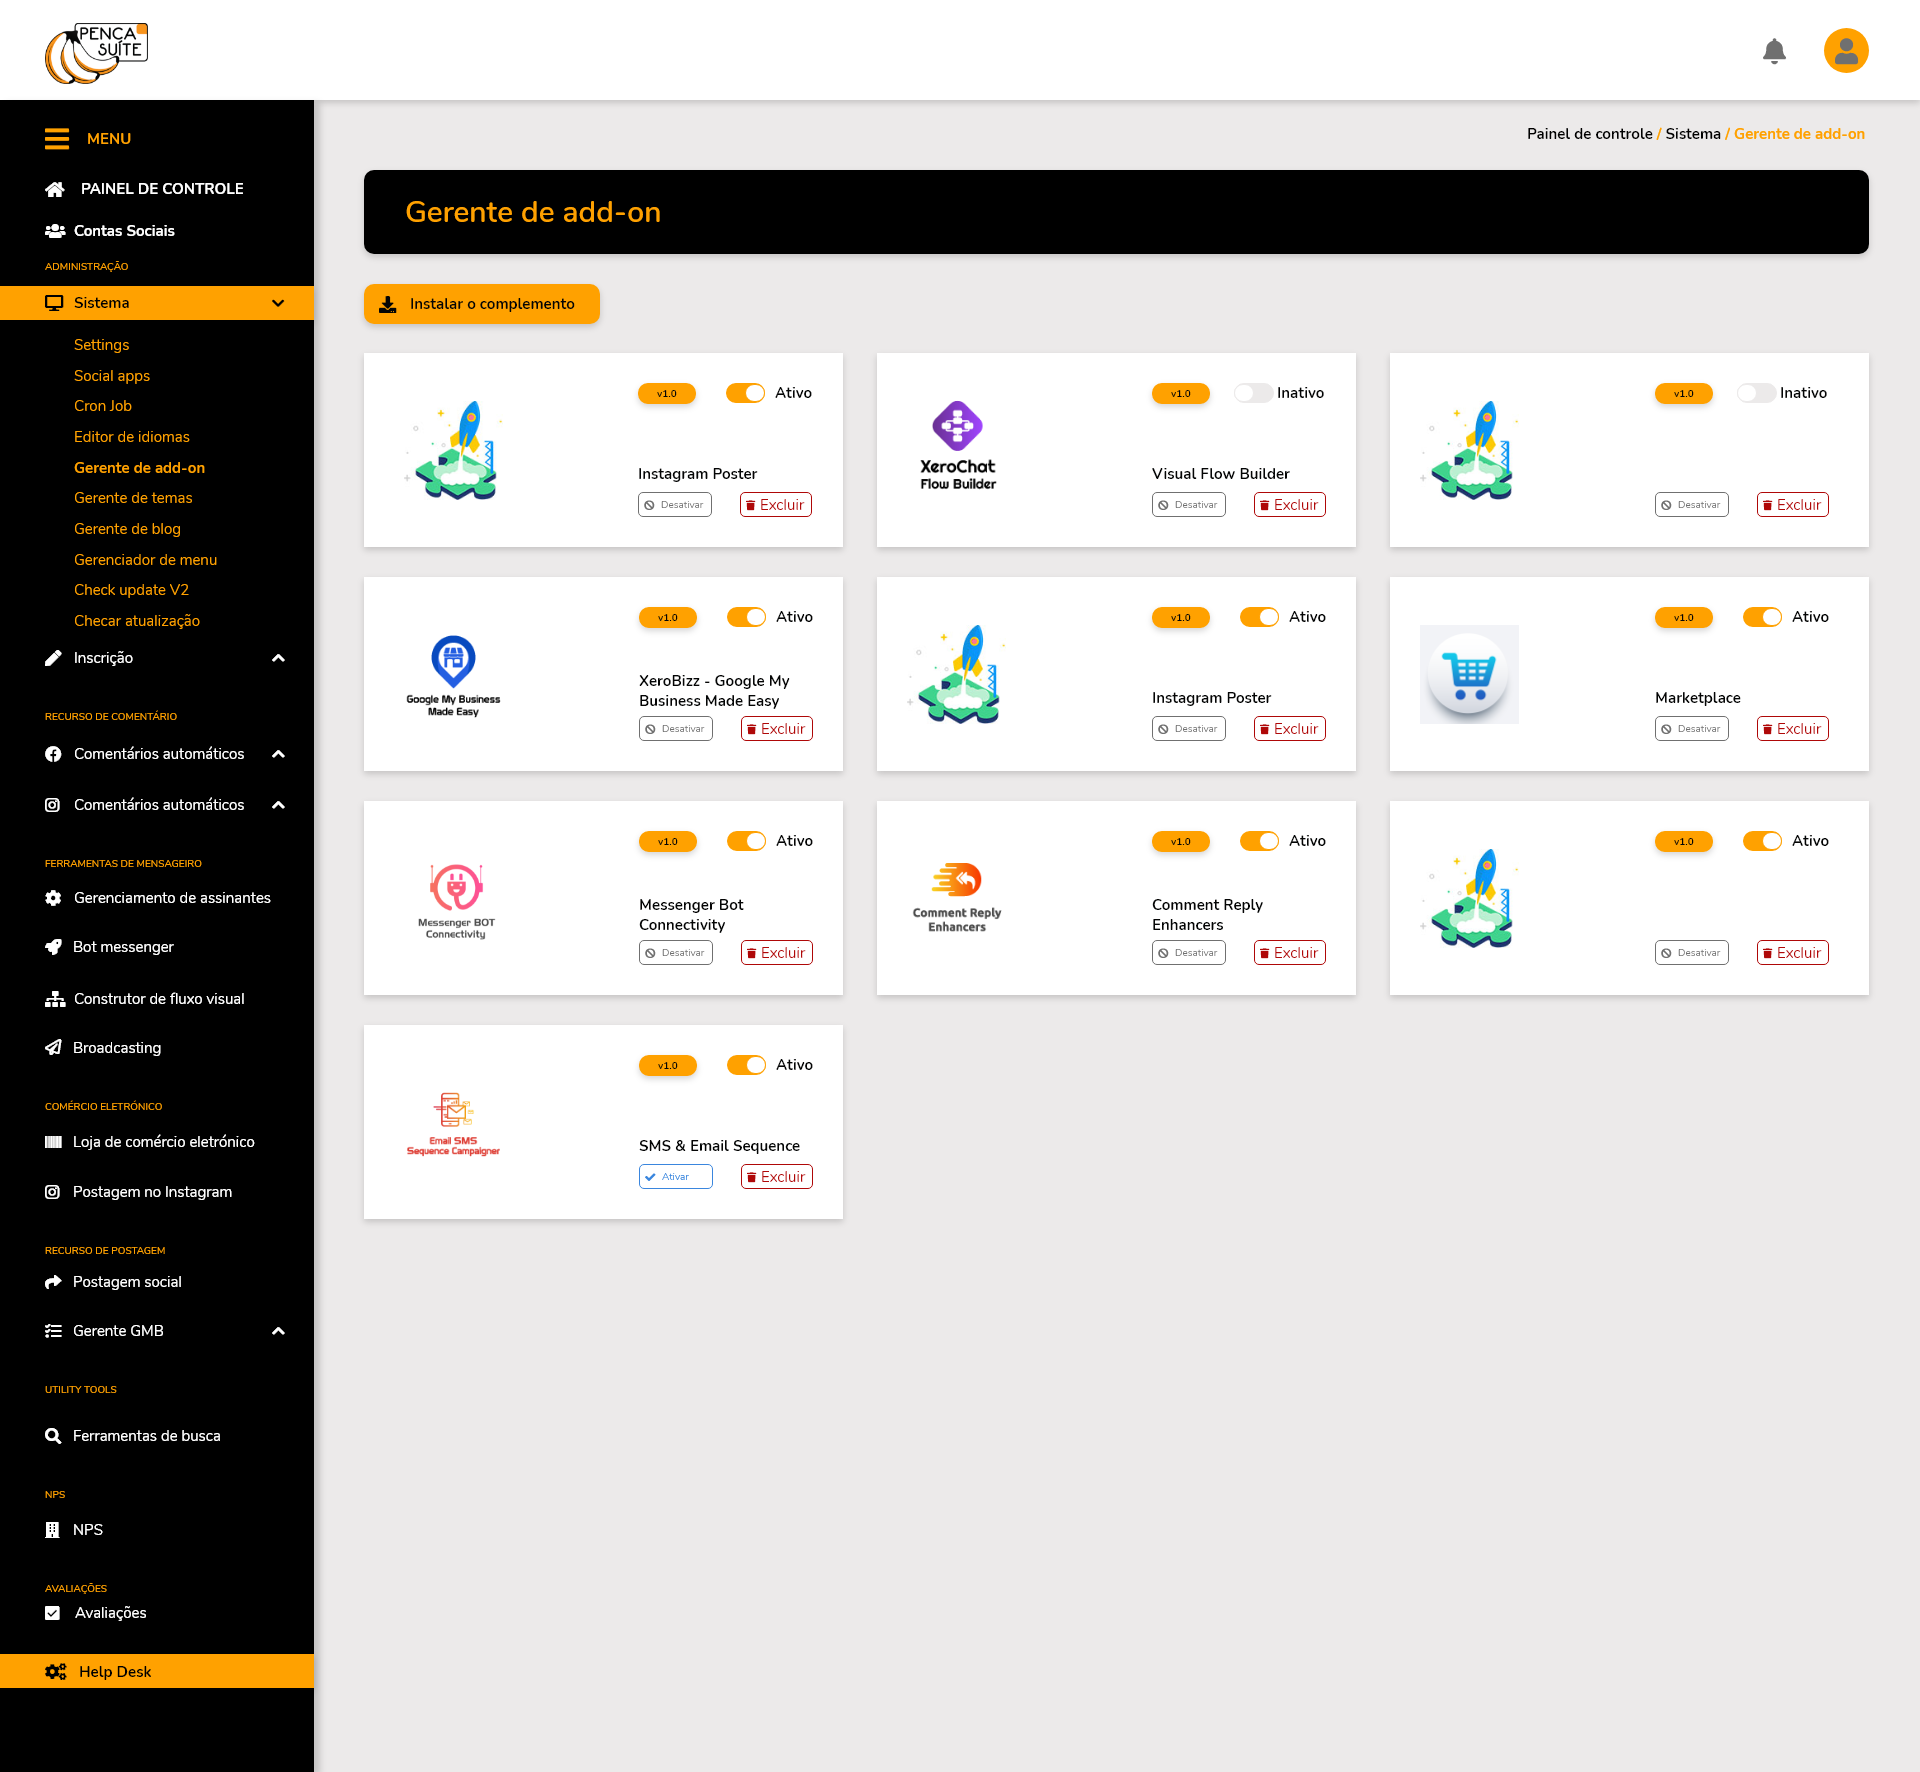Open the user profile avatar

[1846, 51]
